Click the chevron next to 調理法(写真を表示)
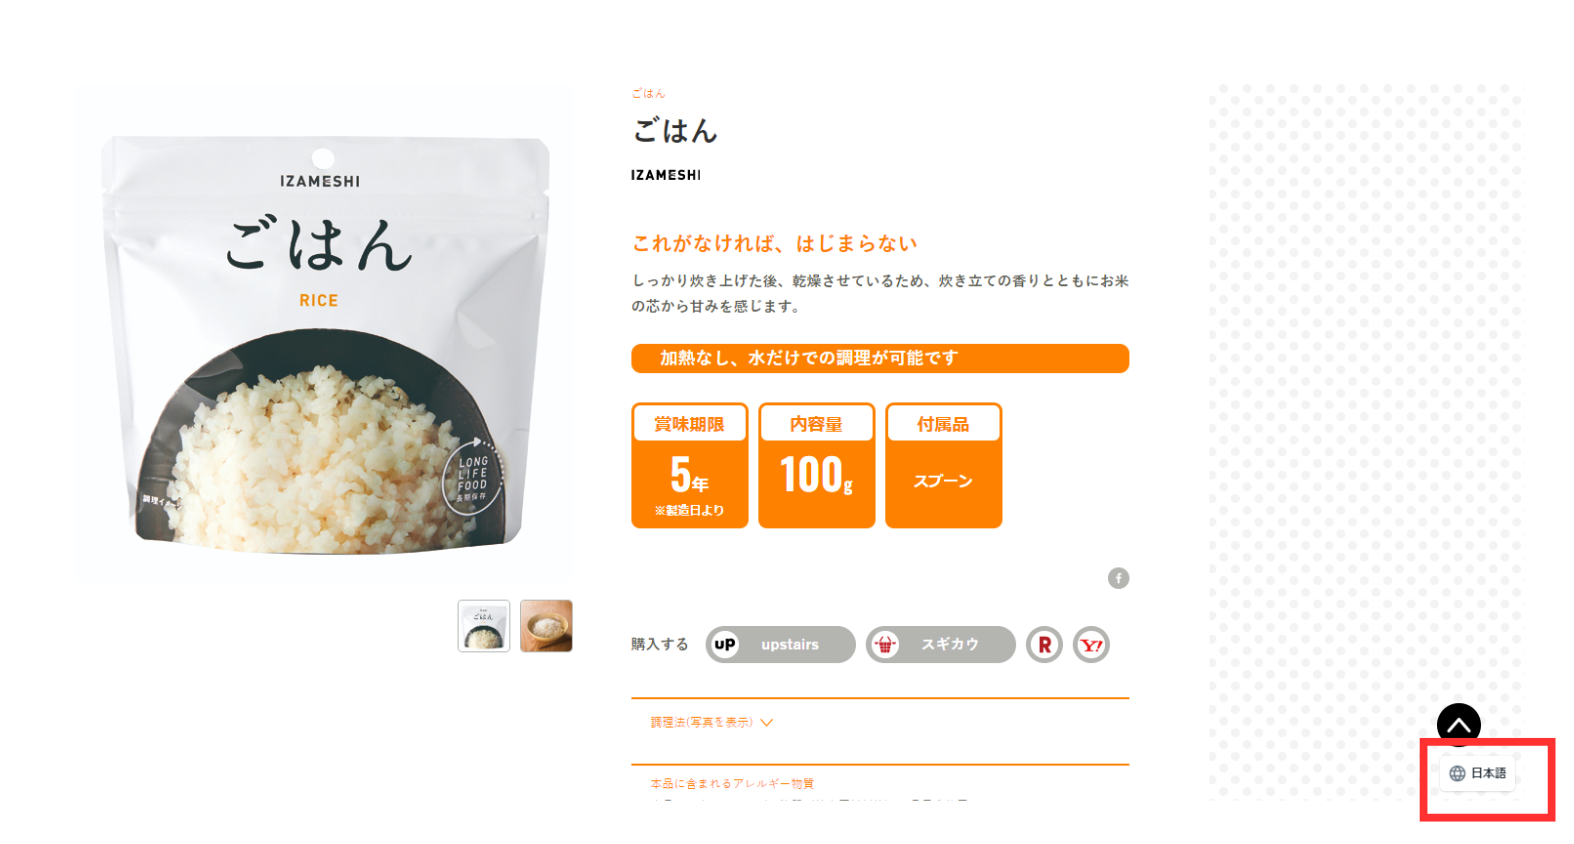Viewport: 1574px width, 844px height. [767, 722]
